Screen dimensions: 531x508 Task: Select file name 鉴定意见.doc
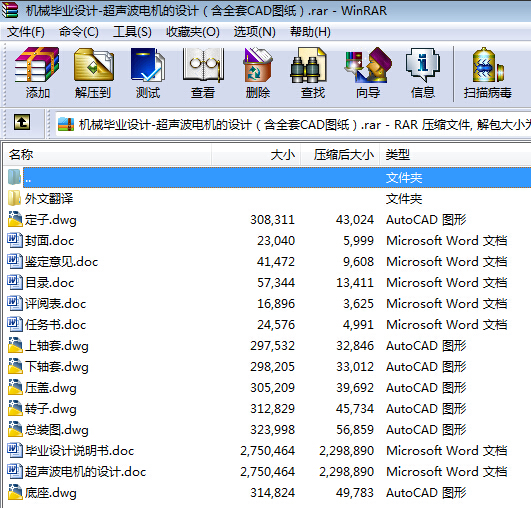pos(61,262)
